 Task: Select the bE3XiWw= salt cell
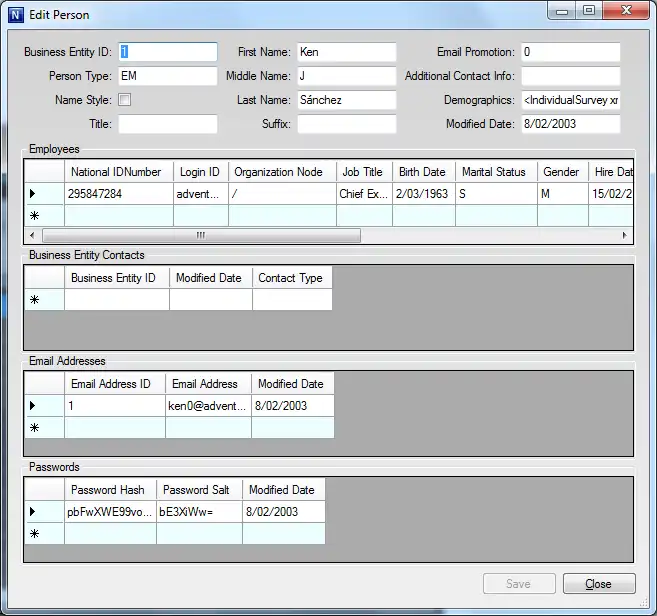tap(199, 512)
